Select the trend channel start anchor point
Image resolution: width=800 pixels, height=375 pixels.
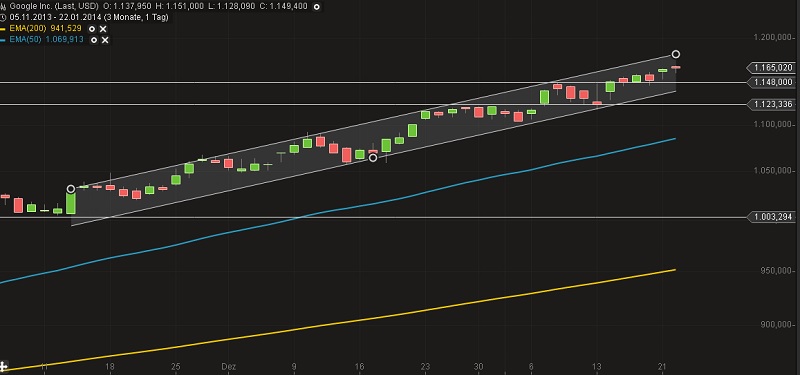pyautogui.click(x=71, y=189)
